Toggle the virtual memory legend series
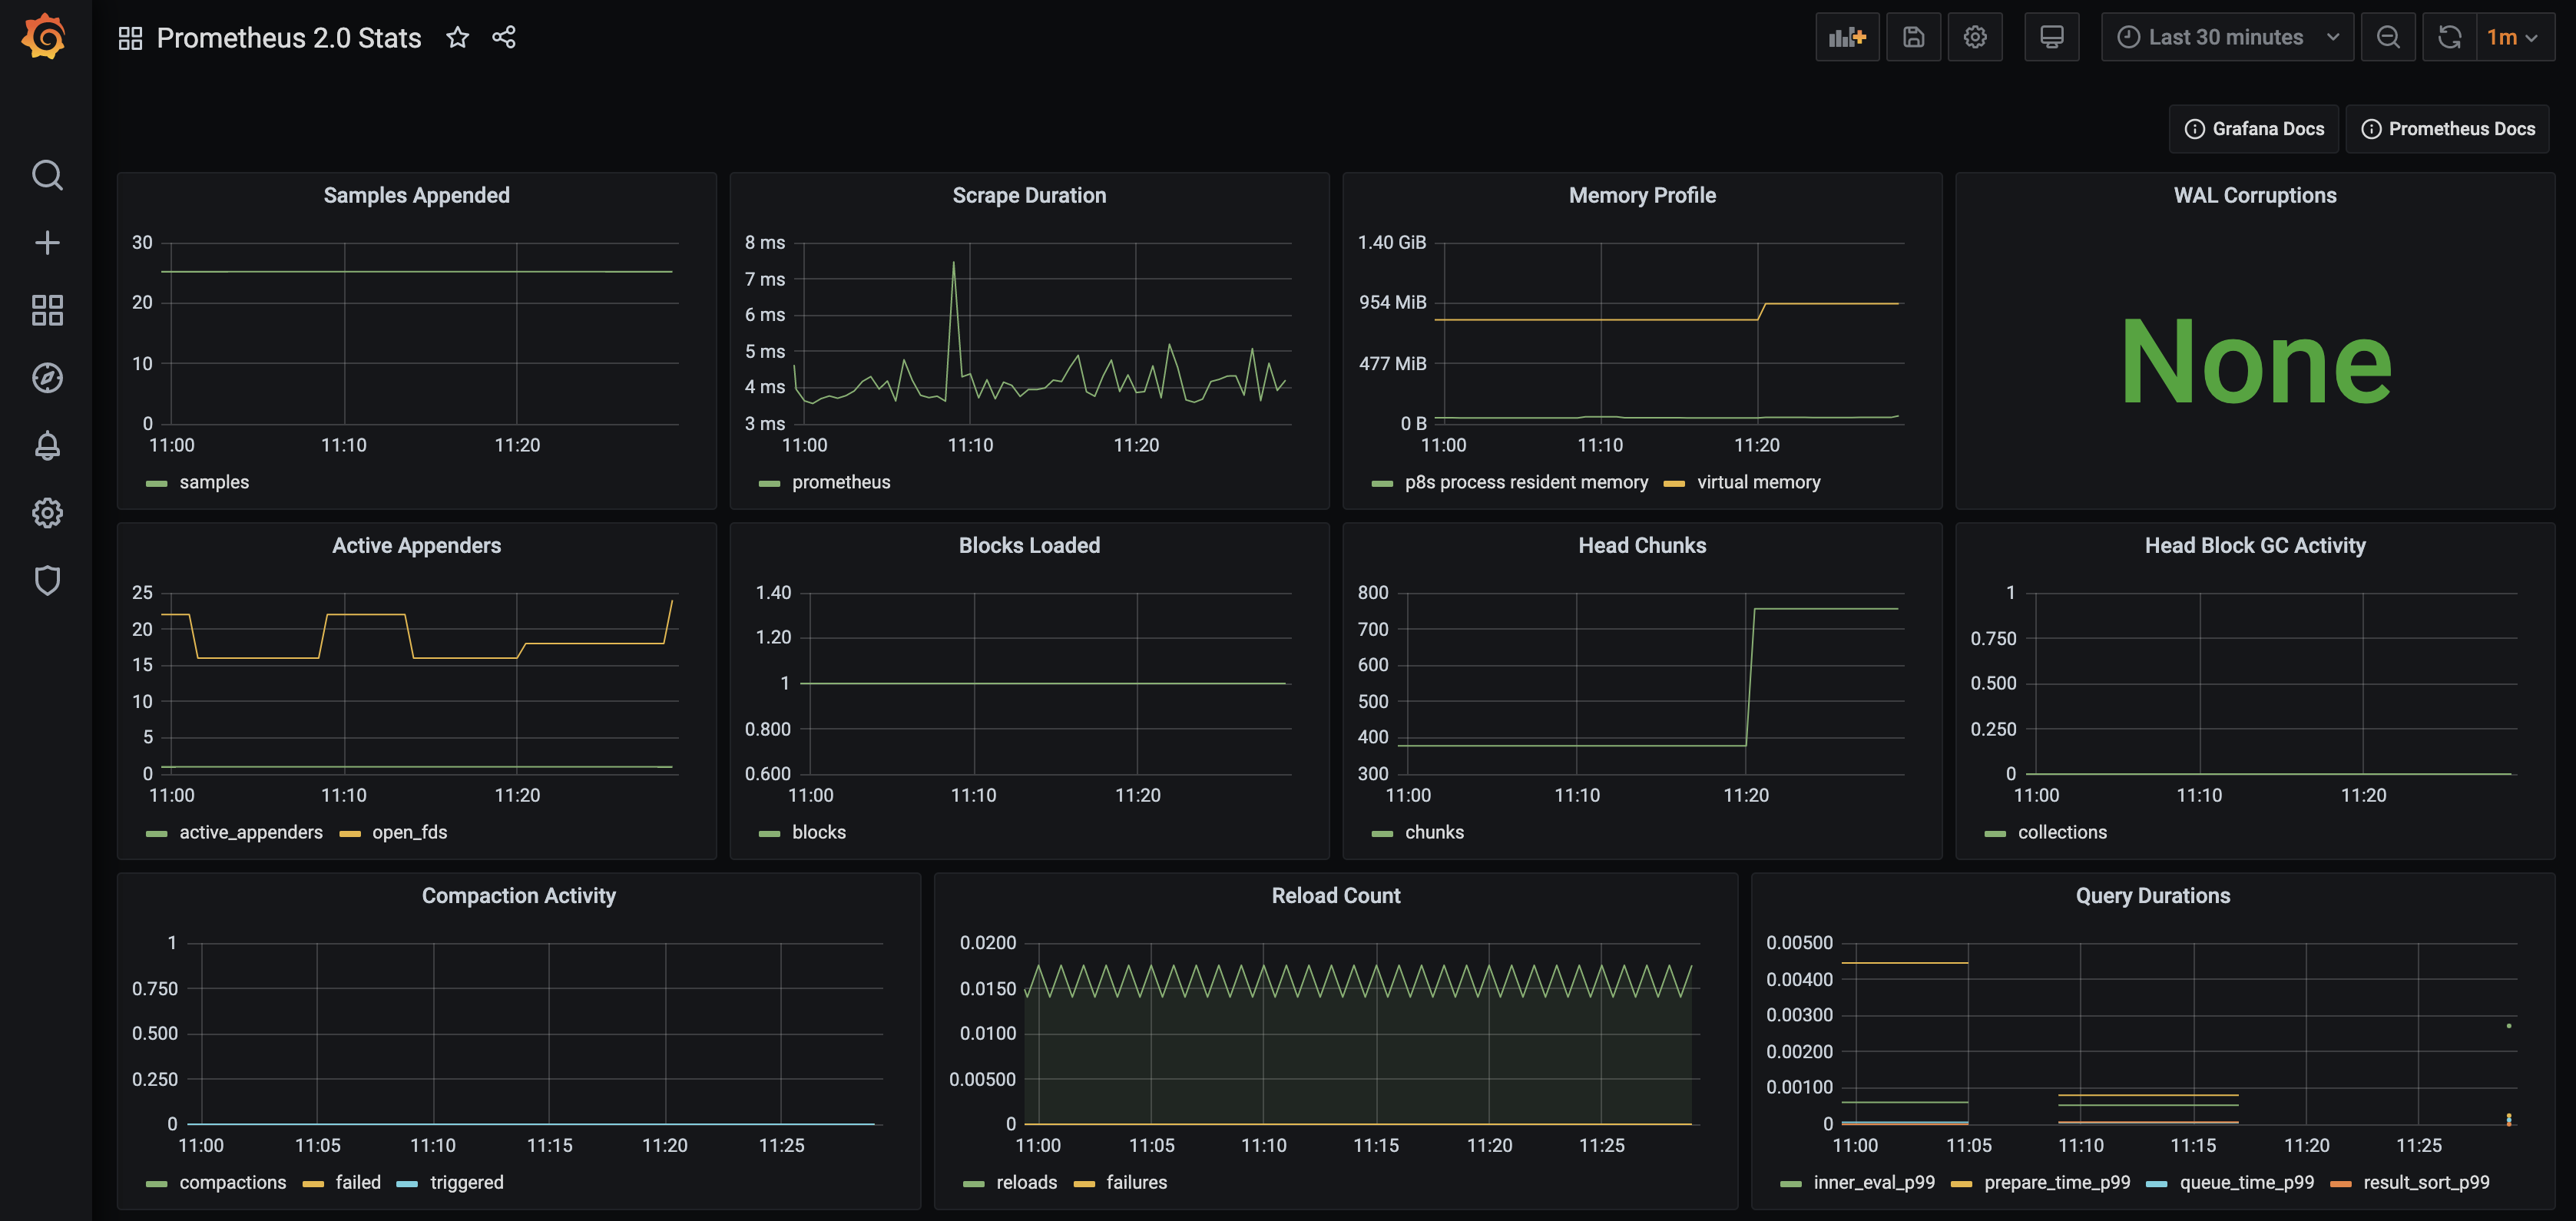This screenshot has width=2576, height=1221. (1758, 482)
